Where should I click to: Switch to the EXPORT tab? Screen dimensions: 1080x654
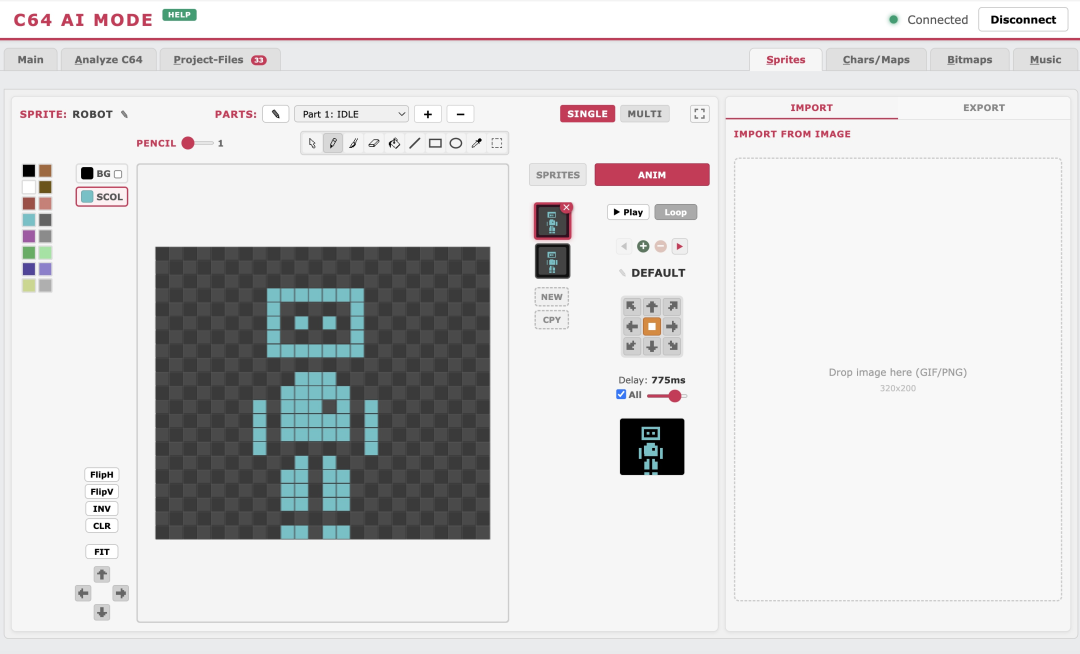pos(984,107)
